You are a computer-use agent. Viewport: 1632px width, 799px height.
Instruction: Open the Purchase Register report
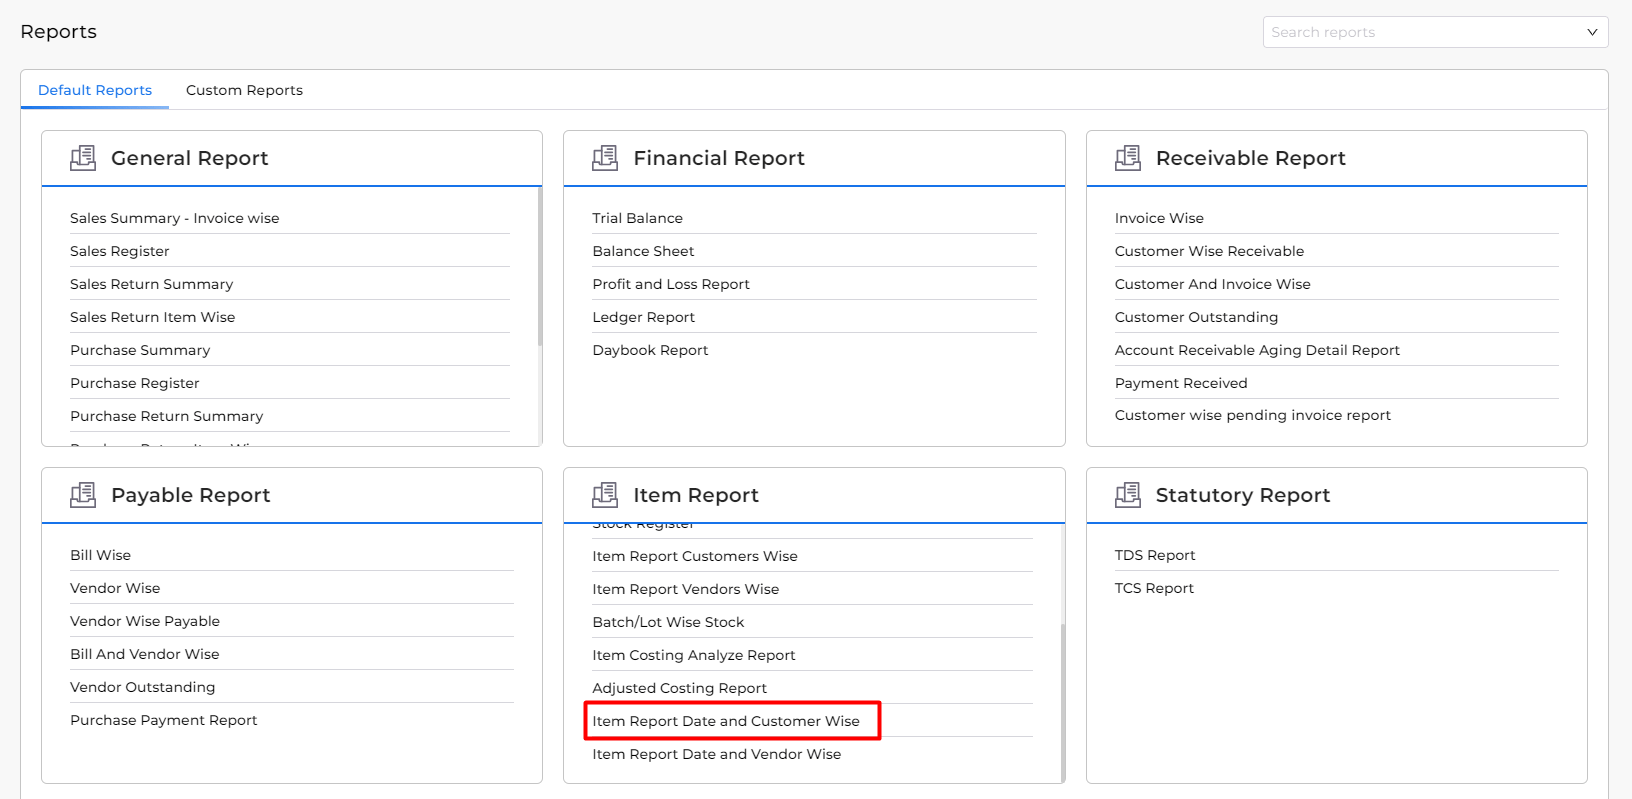(135, 383)
